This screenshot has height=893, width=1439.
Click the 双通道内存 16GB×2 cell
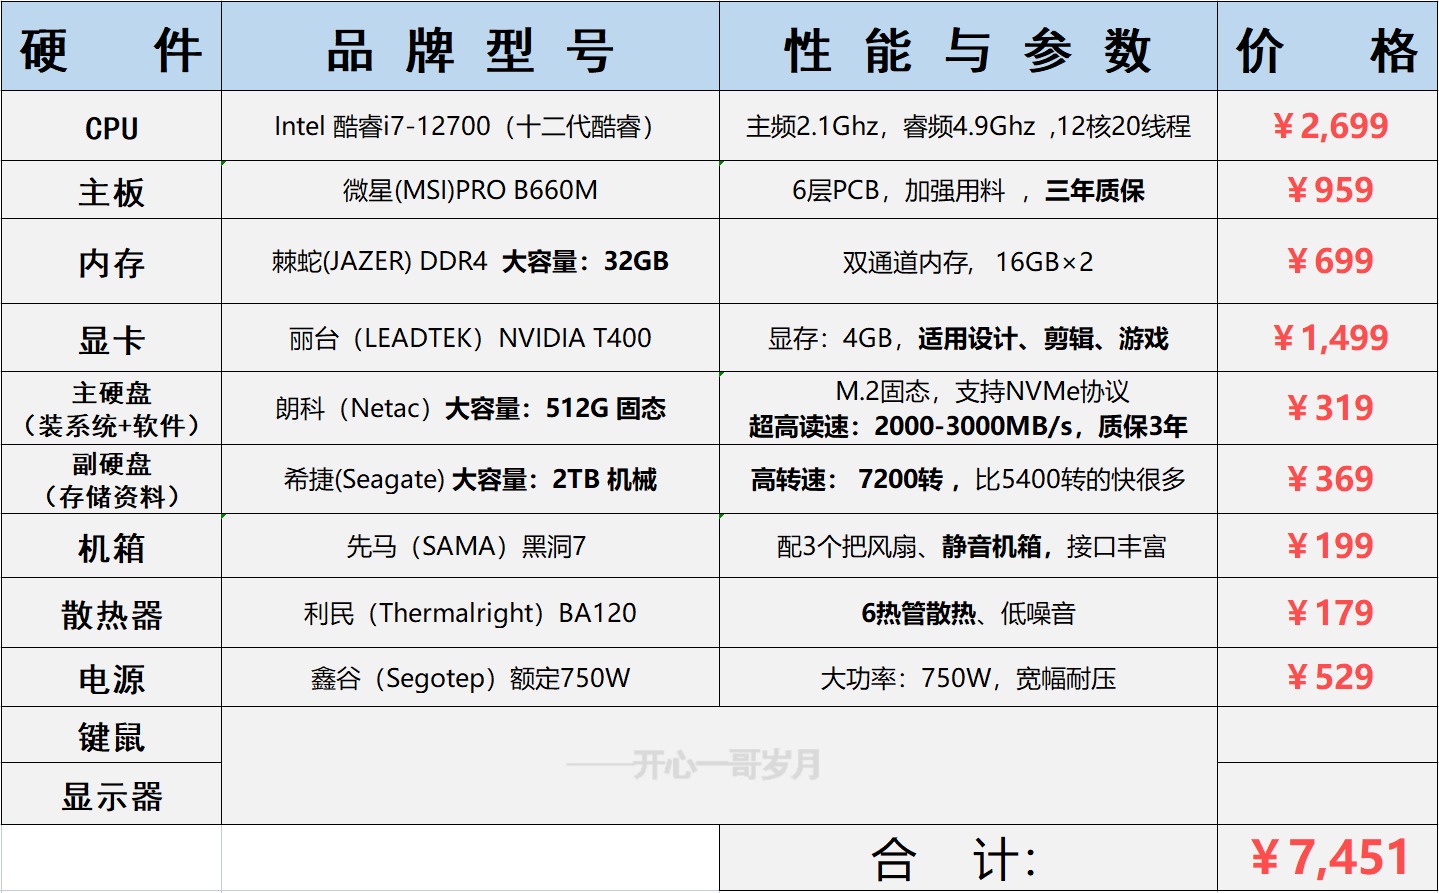pyautogui.click(x=968, y=261)
